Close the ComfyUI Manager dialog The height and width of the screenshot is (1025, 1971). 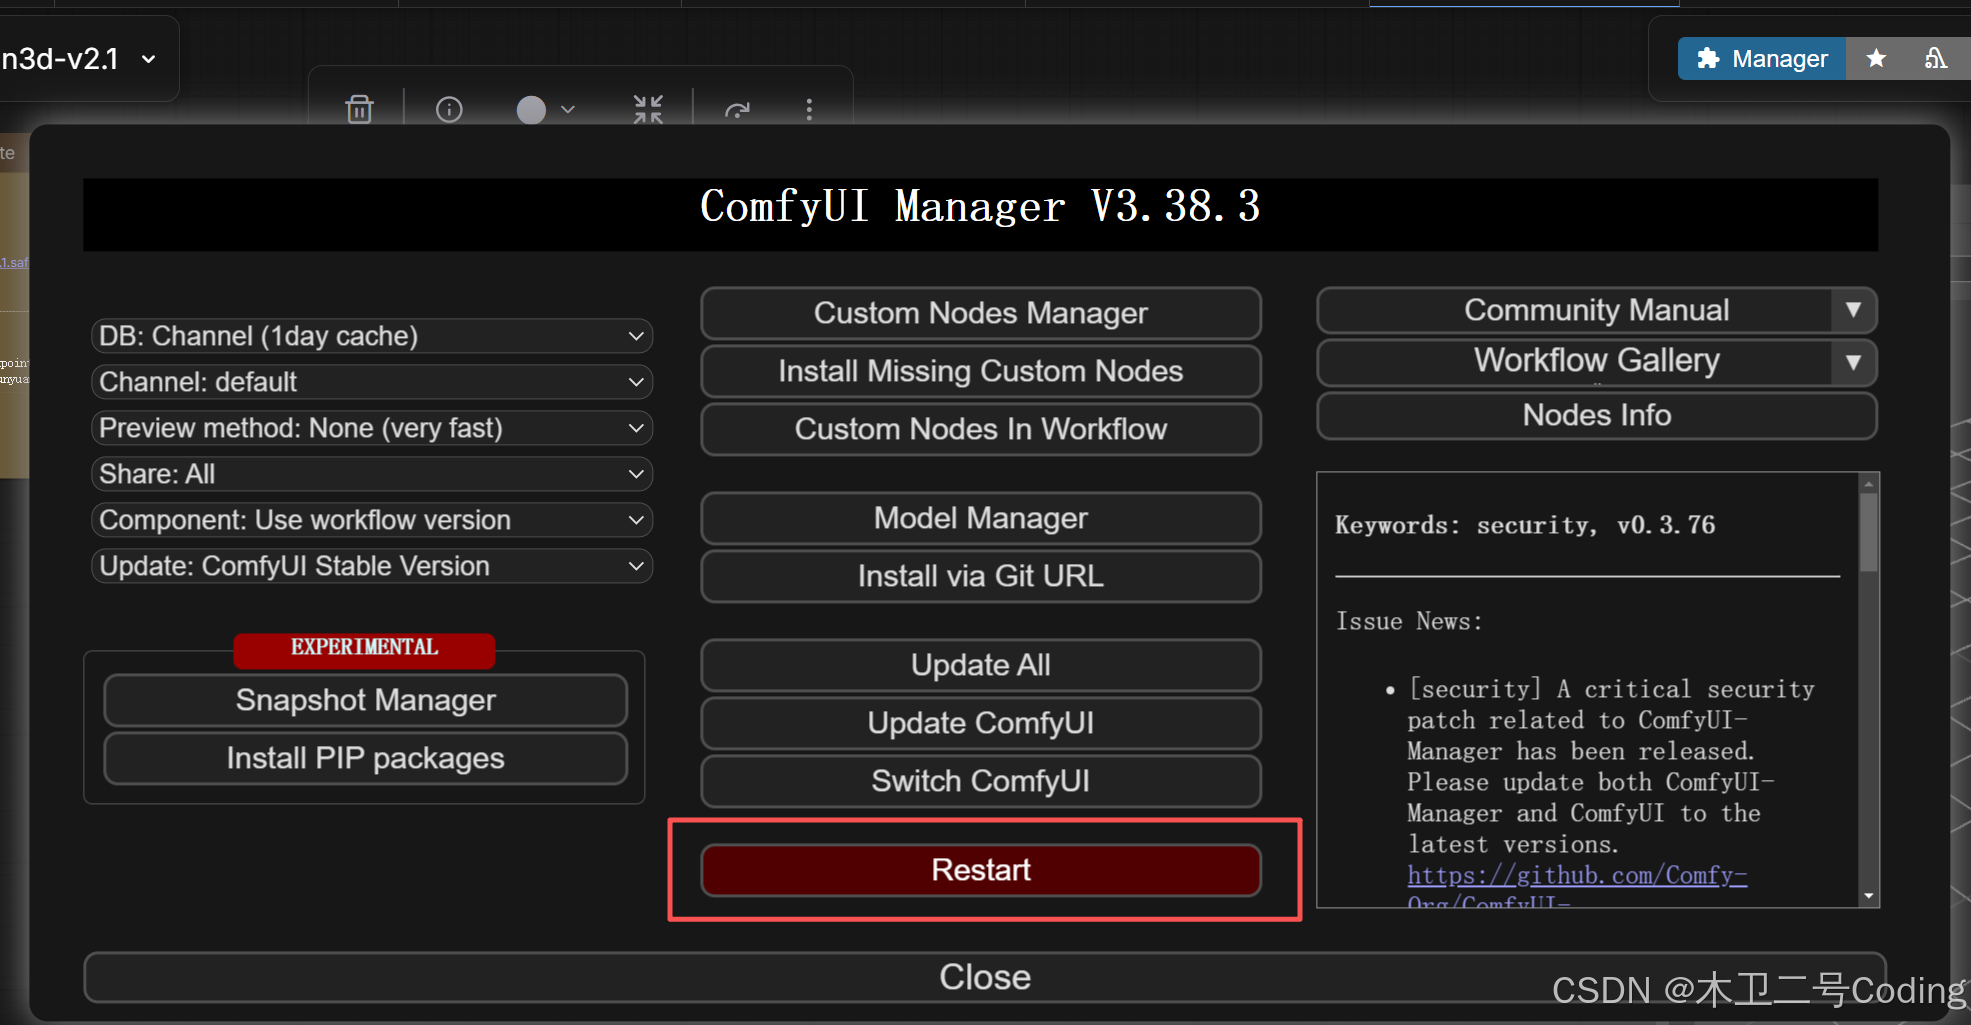(x=984, y=977)
